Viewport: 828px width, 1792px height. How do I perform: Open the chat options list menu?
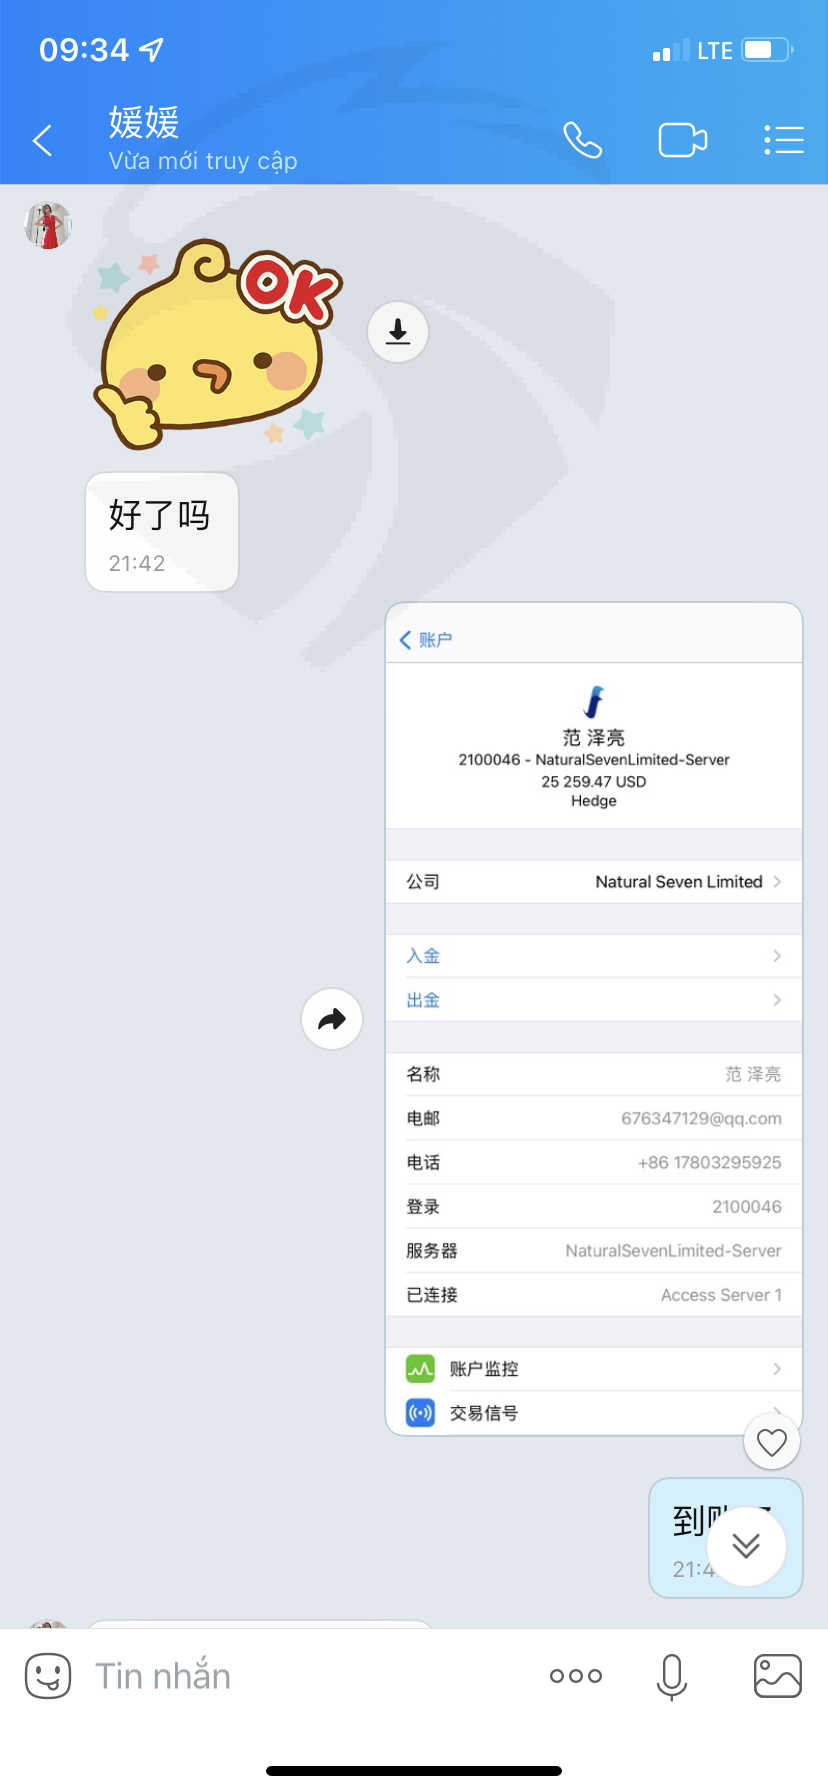[x=784, y=140]
